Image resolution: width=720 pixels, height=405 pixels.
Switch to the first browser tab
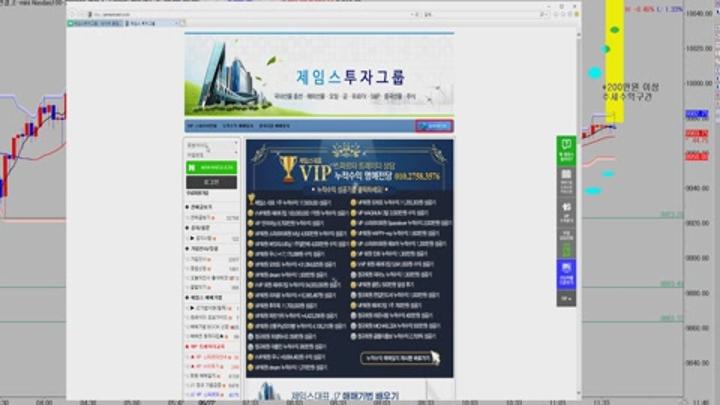click(x=95, y=23)
